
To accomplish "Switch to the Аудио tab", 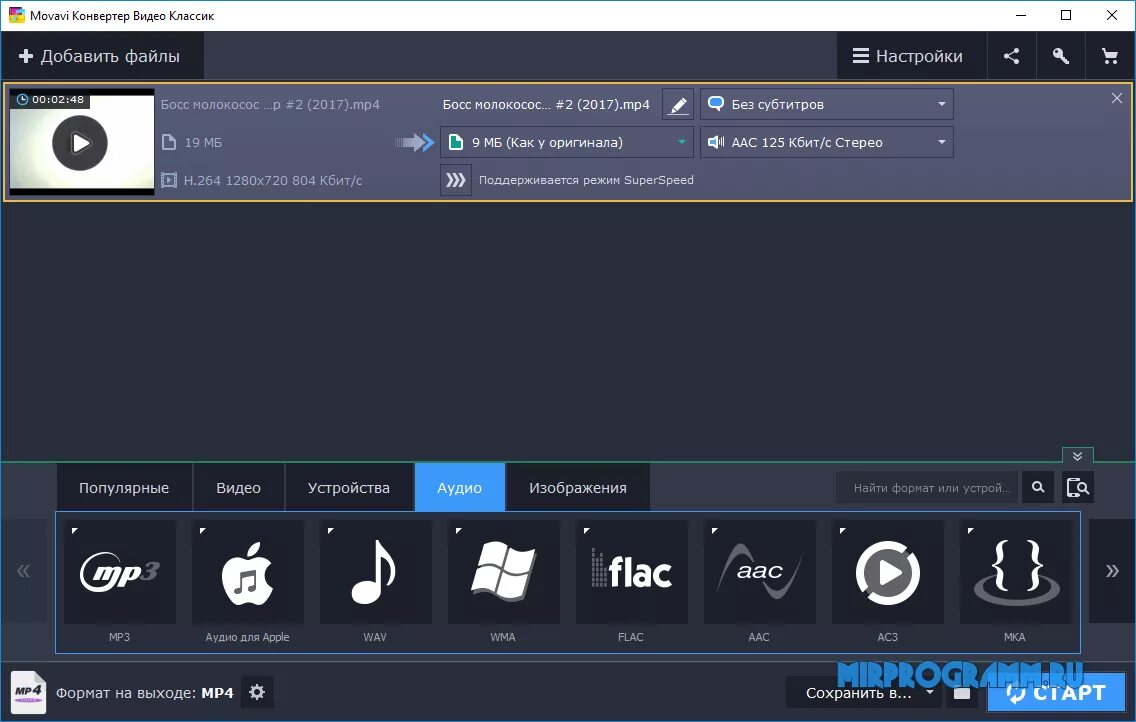I will tap(459, 487).
